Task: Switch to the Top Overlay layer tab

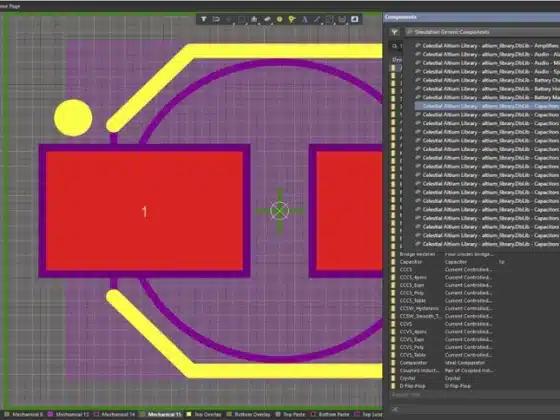Action: pos(204,414)
